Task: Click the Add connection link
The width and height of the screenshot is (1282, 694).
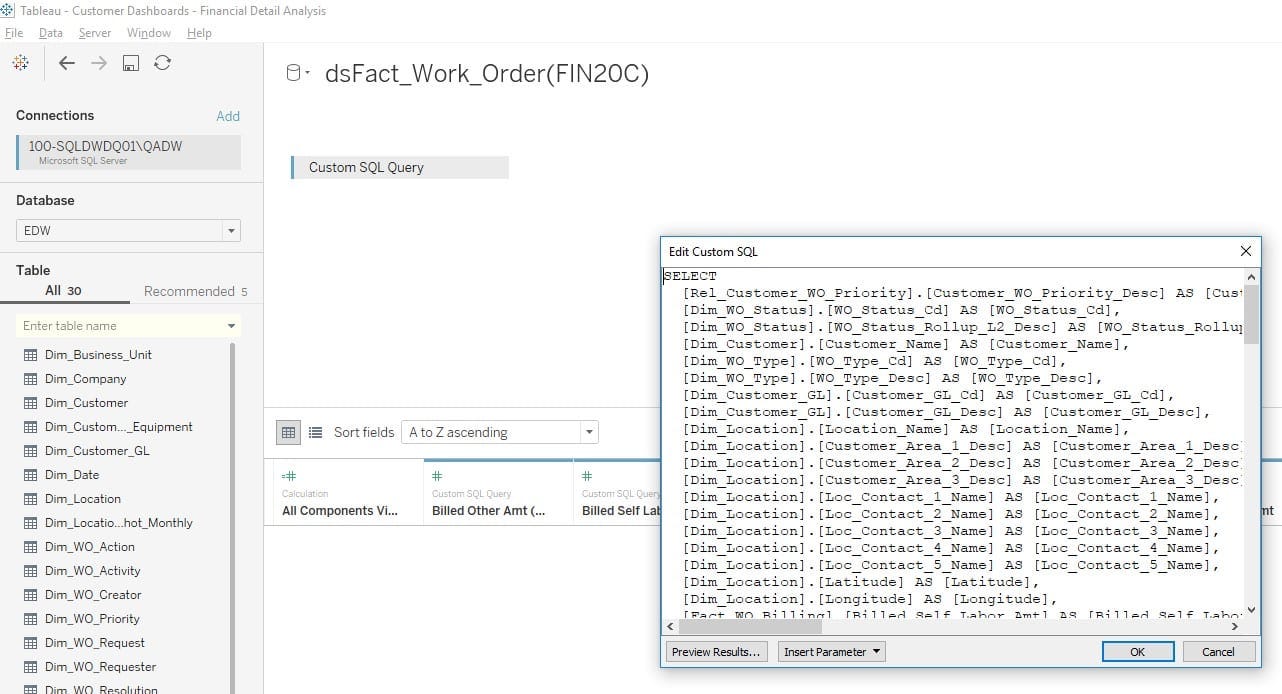Action: coord(228,116)
